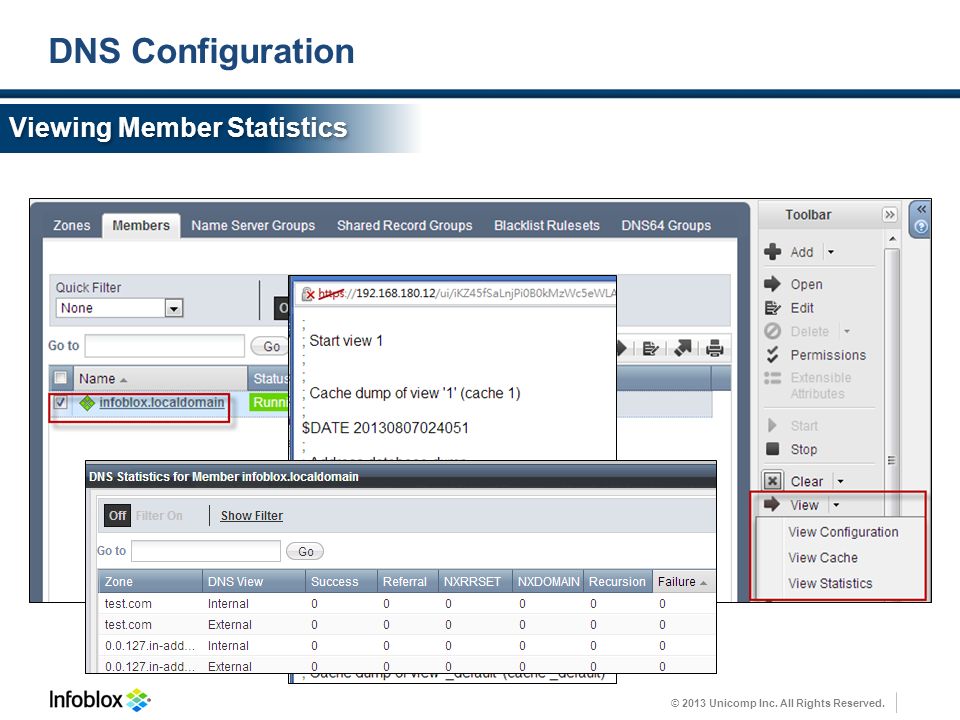The height and width of the screenshot is (720, 960).
Task: Tick the select-all checkbox in Name header
Action: [61, 378]
